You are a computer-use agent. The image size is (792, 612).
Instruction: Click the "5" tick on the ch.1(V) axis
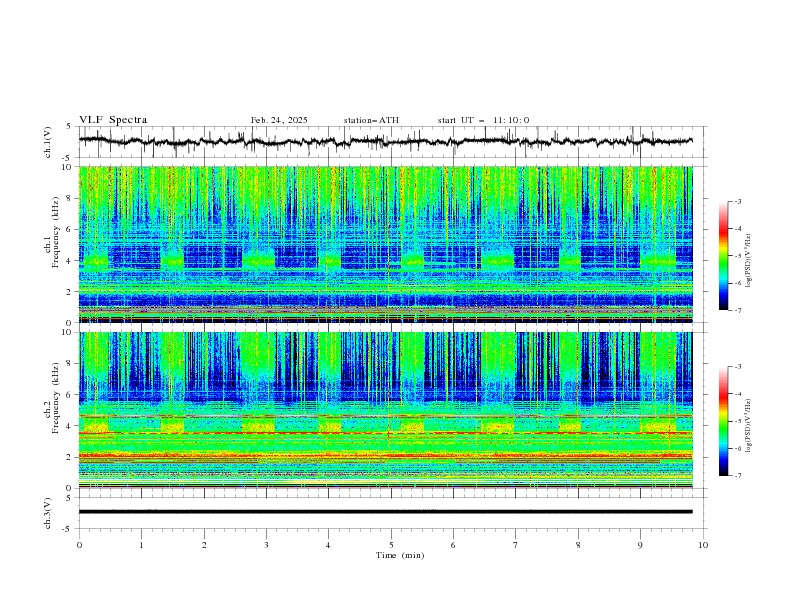coord(69,127)
